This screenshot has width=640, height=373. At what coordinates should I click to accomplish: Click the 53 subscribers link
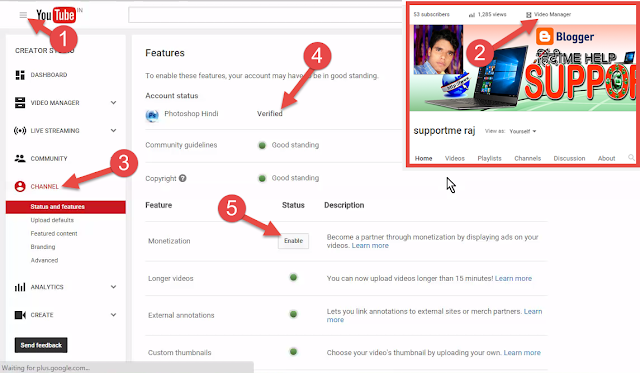coord(431,15)
